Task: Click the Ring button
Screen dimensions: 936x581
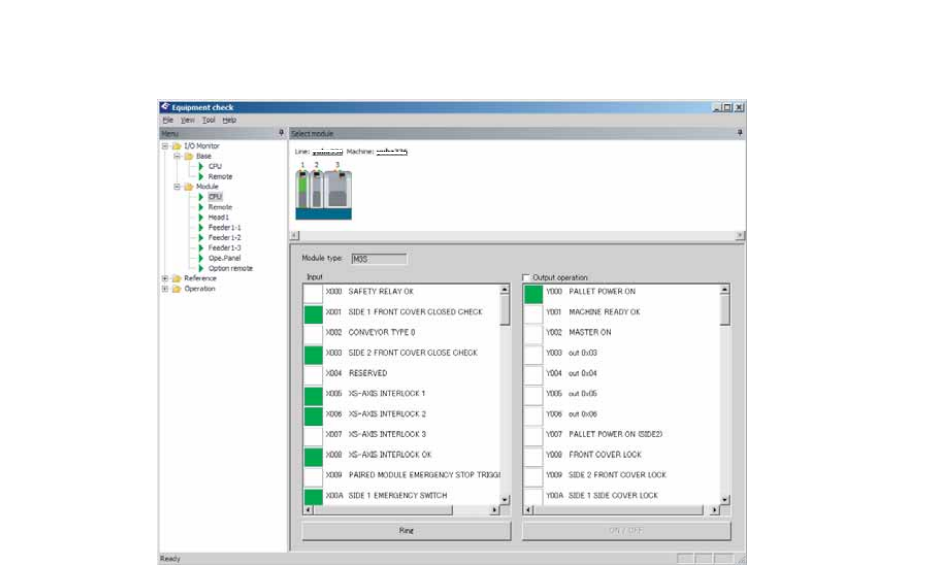Action: 406,530
